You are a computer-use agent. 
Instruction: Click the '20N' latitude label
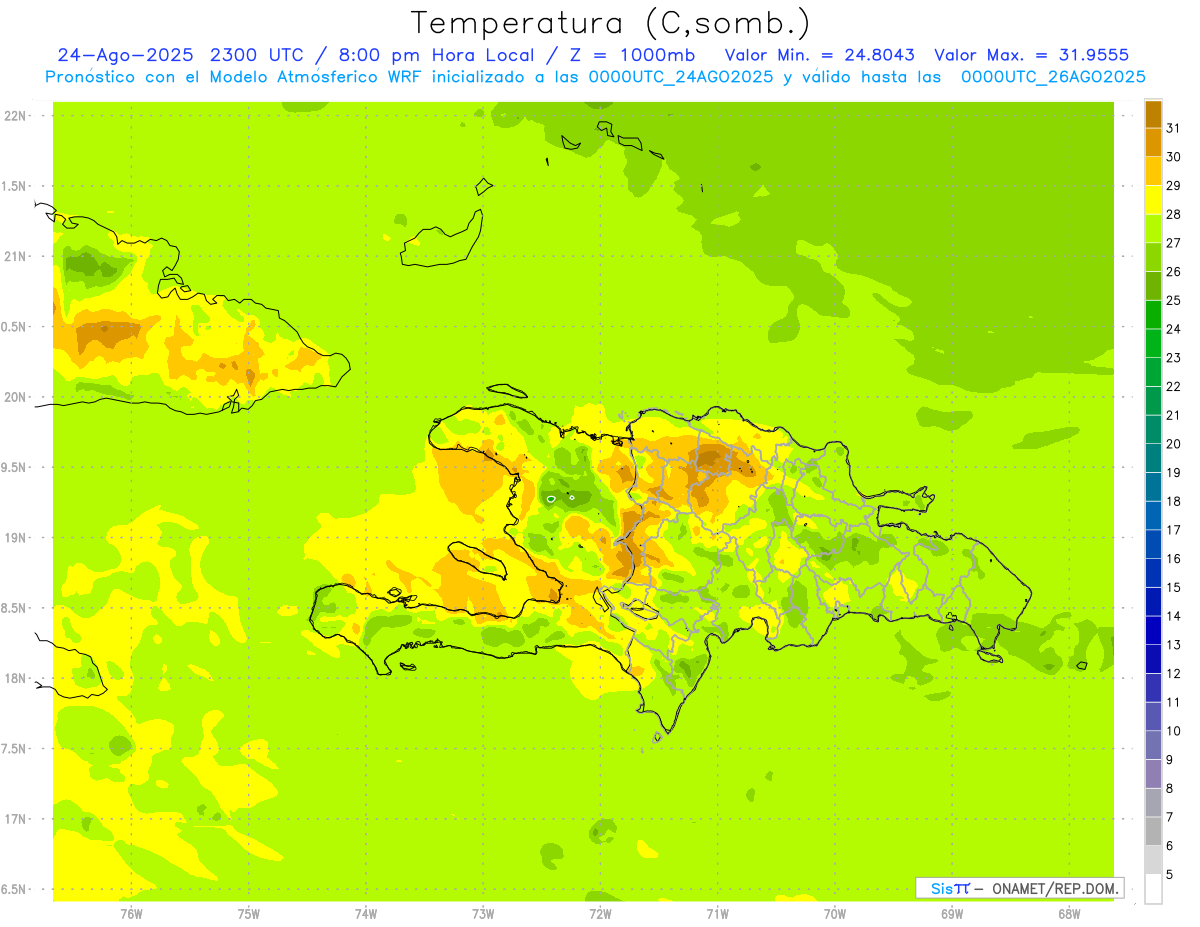(16, 397)
